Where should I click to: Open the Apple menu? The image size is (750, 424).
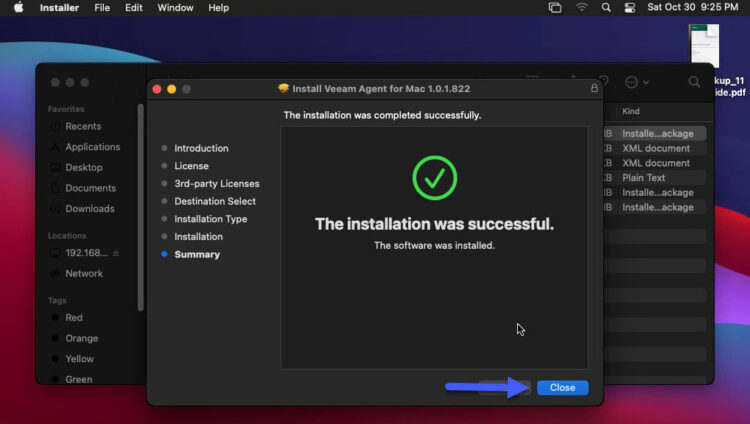pyautogui.click(x=19, y=8)
